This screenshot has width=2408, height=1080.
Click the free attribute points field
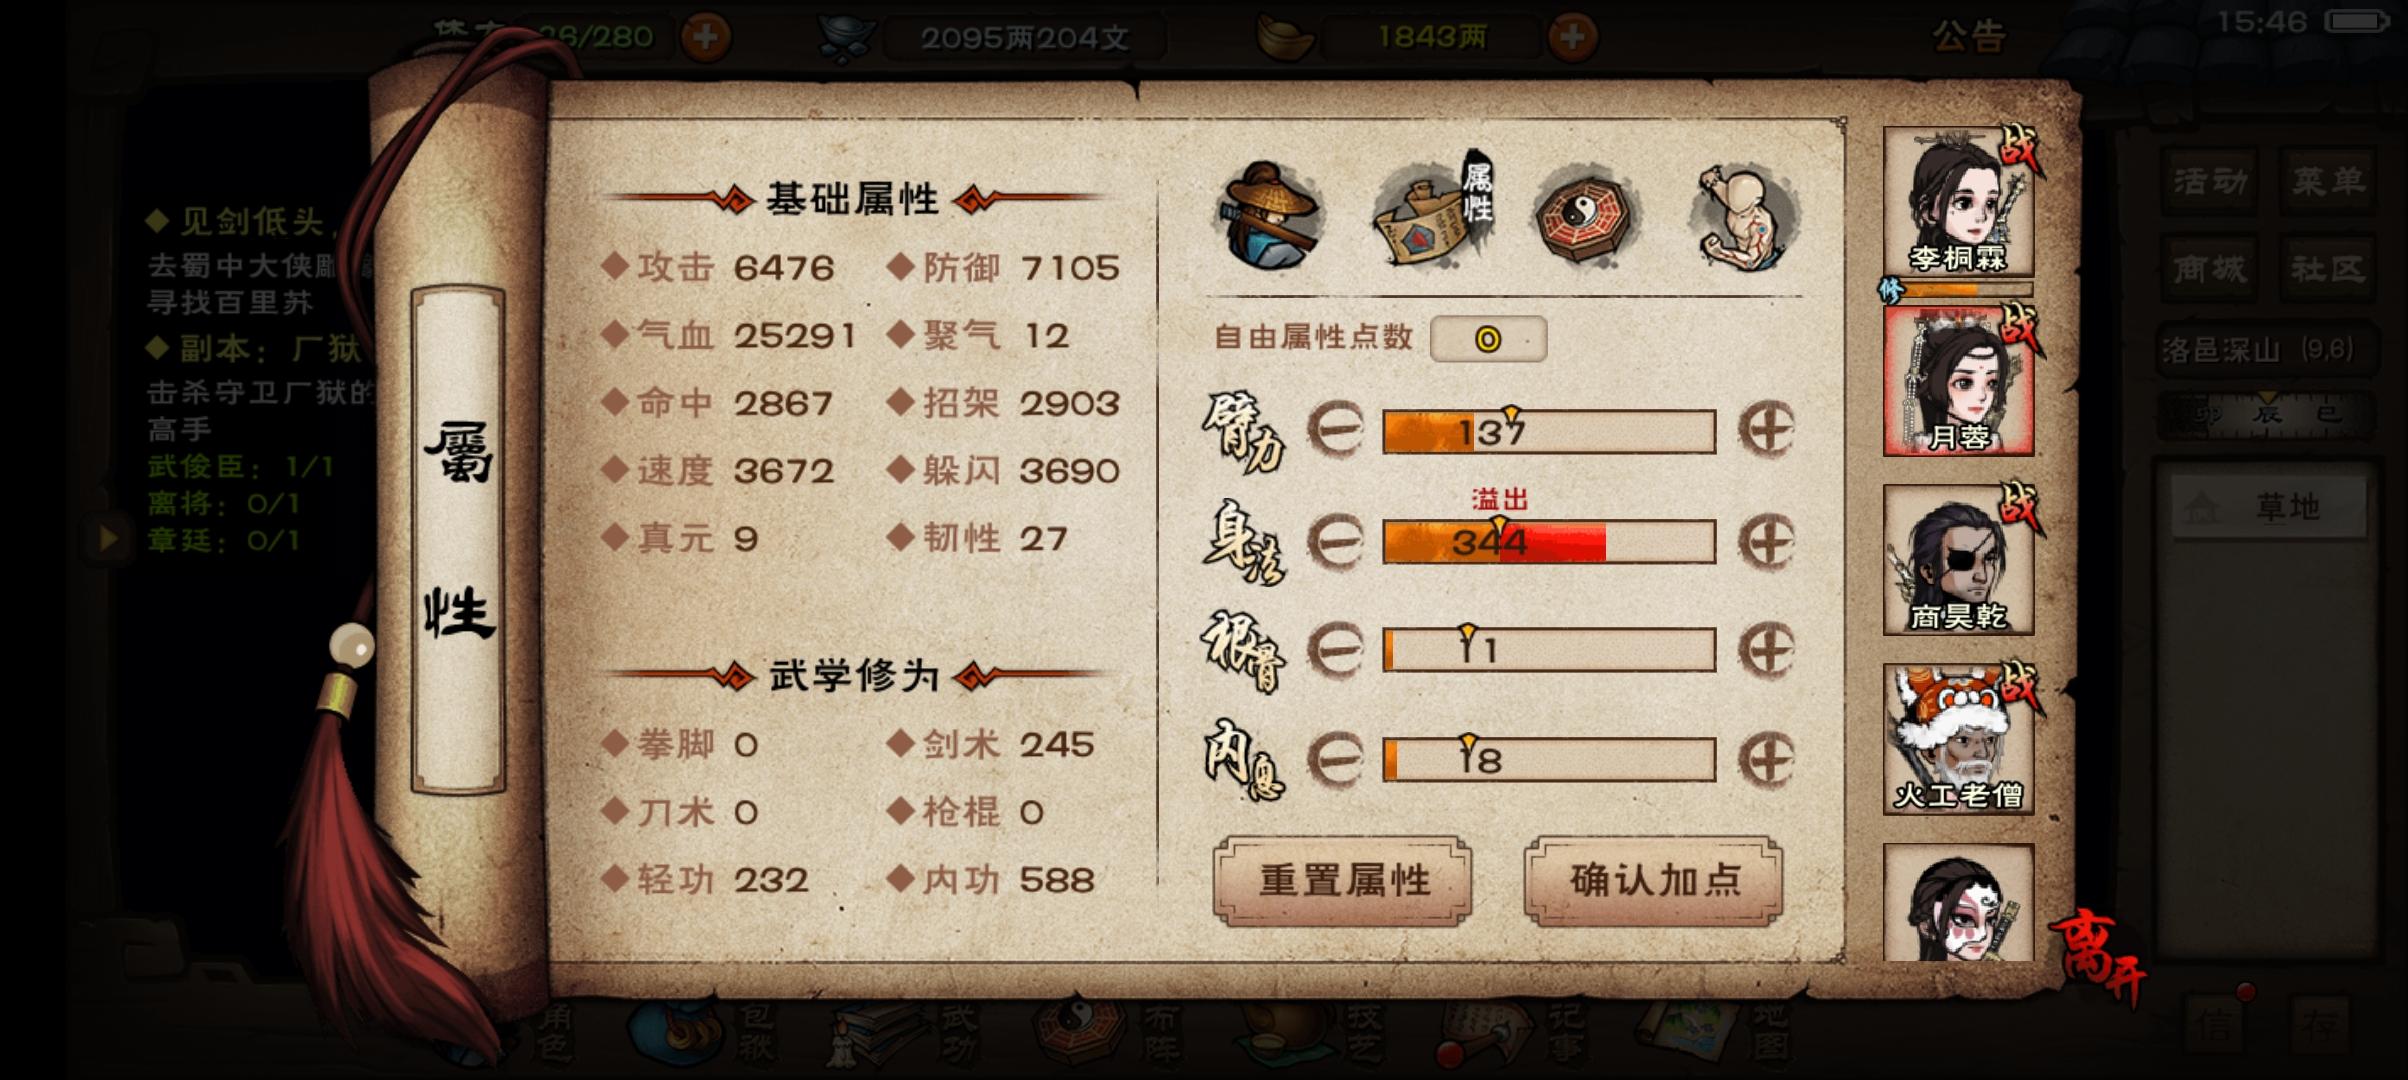(x=1488, y=339)
